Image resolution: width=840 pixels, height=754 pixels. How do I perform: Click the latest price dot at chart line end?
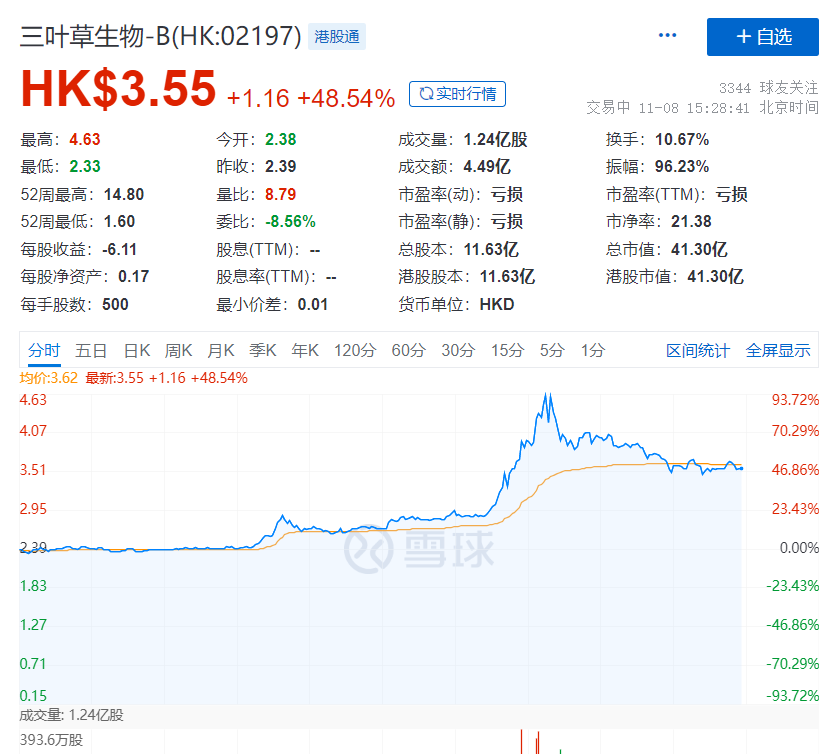tap(741, 468)
